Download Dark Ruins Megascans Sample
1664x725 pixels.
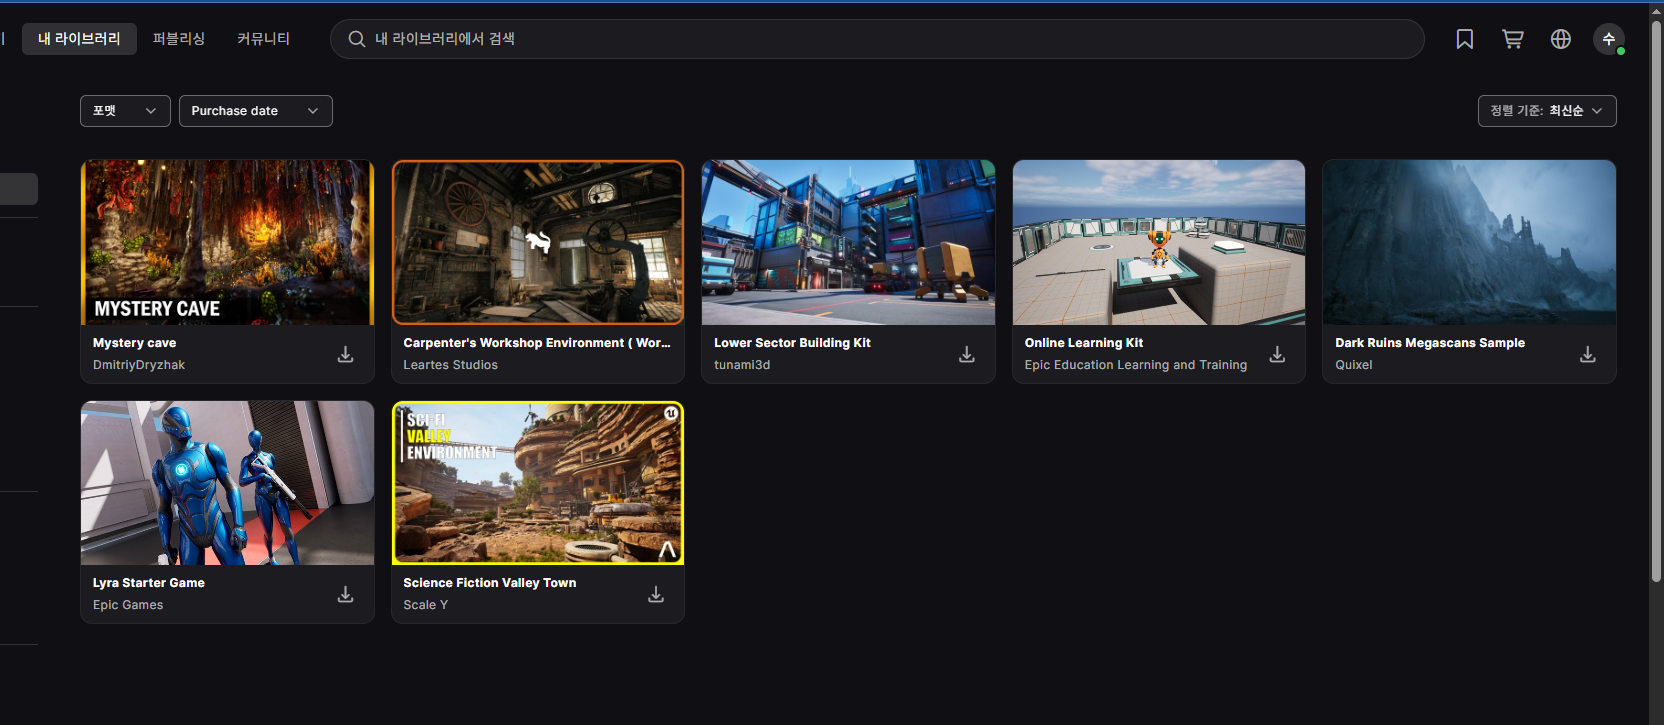(x=1588, y=354)
